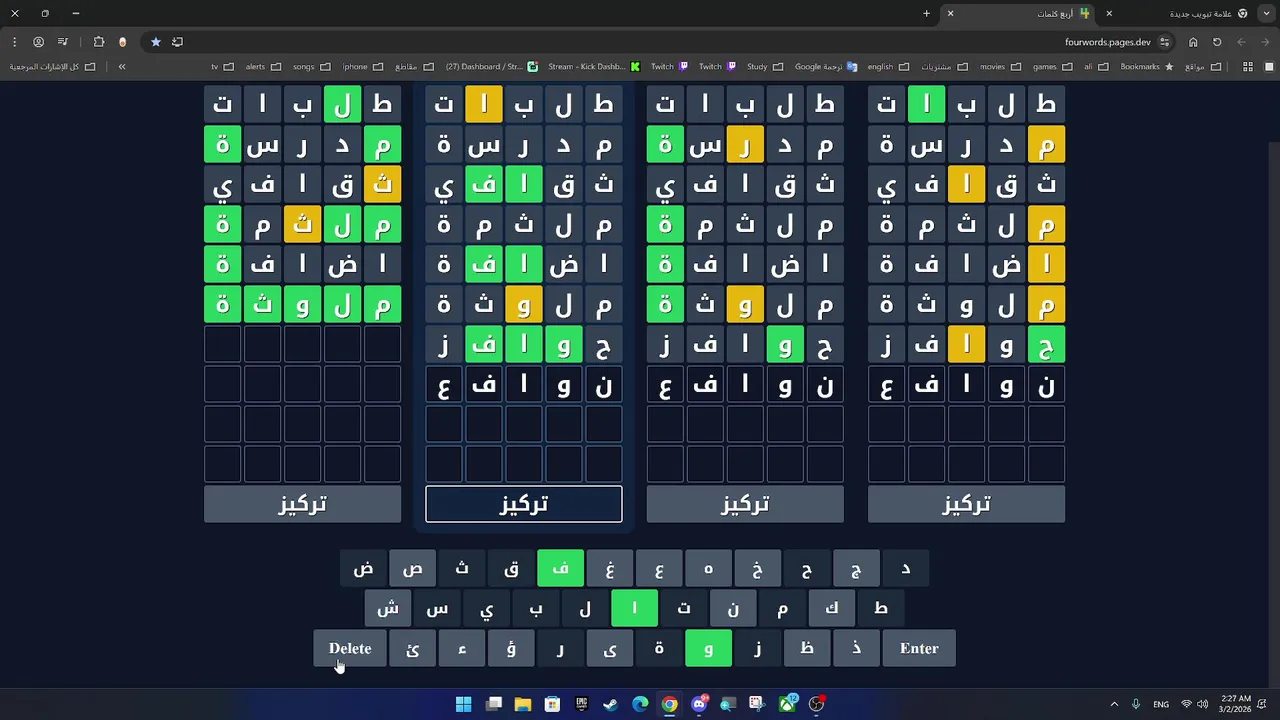This screenshot has width=1280, height=720.
Task: Open Discord from the taskbar
Action: [x=699, y=704]
